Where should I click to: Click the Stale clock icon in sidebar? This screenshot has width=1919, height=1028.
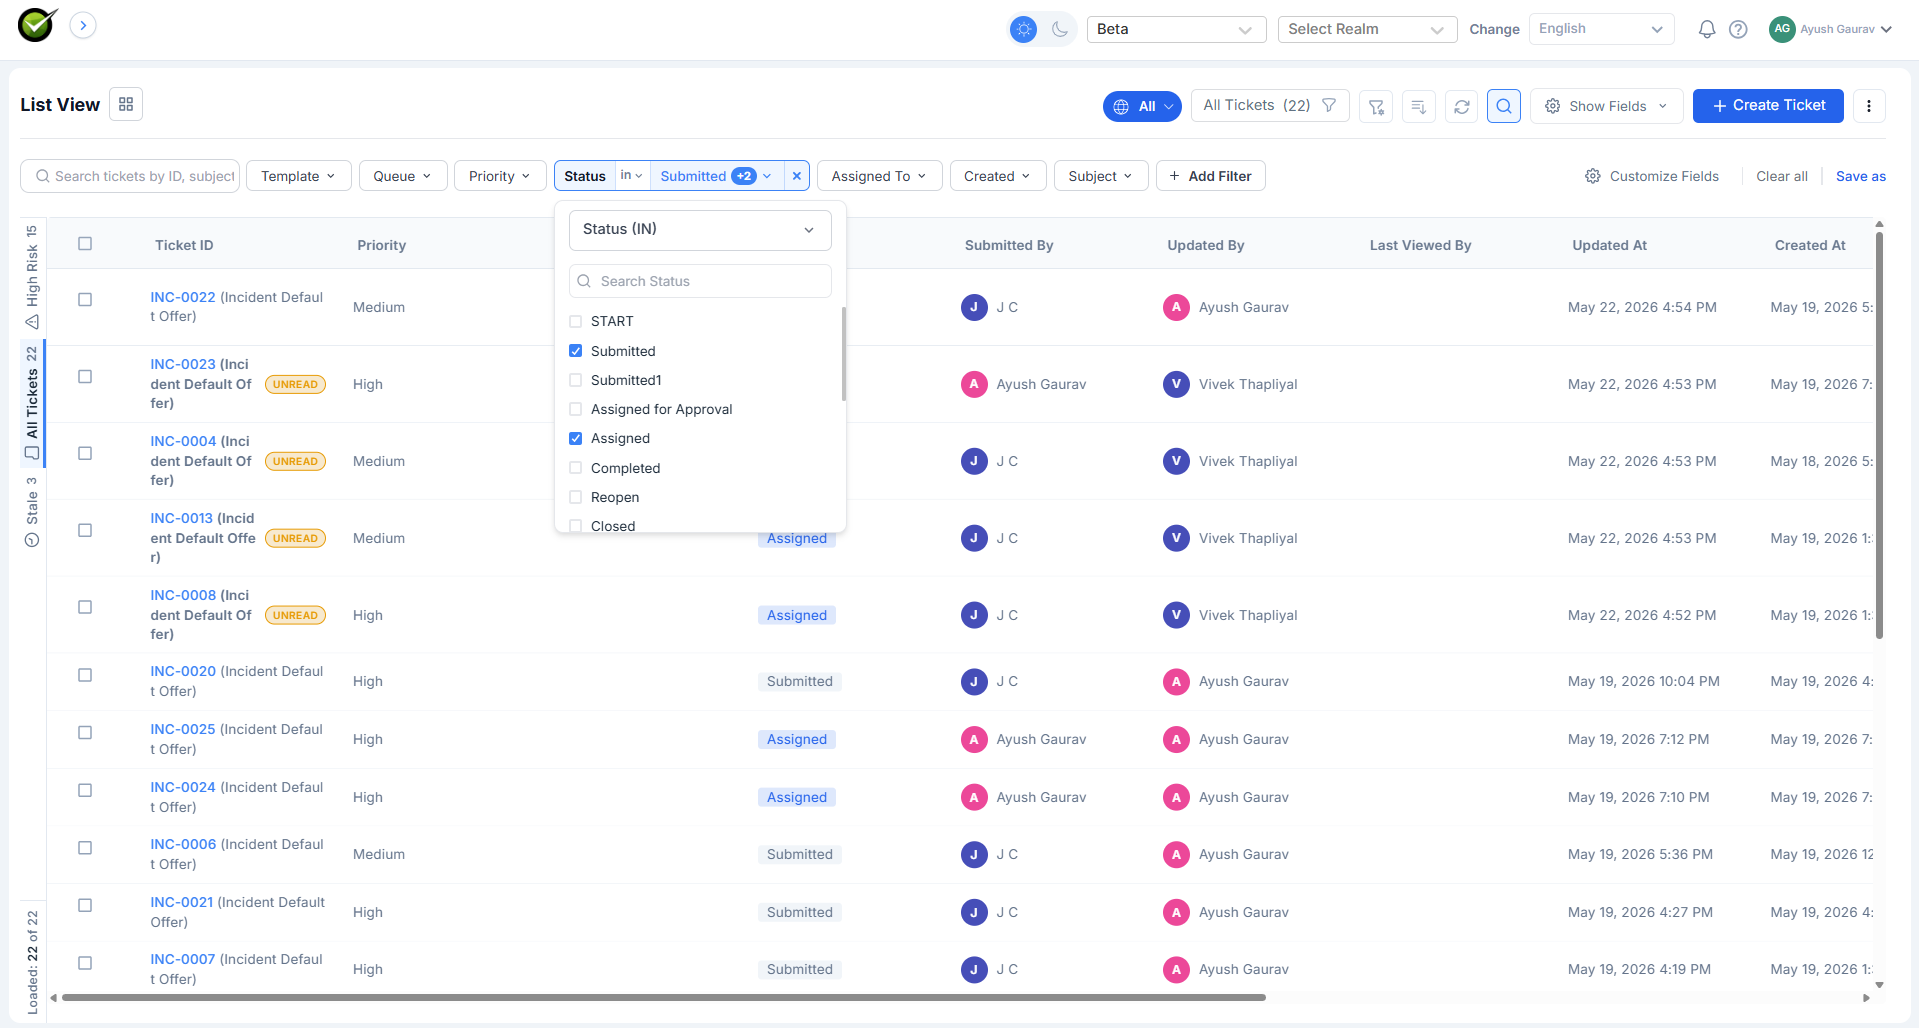[32, 540]
